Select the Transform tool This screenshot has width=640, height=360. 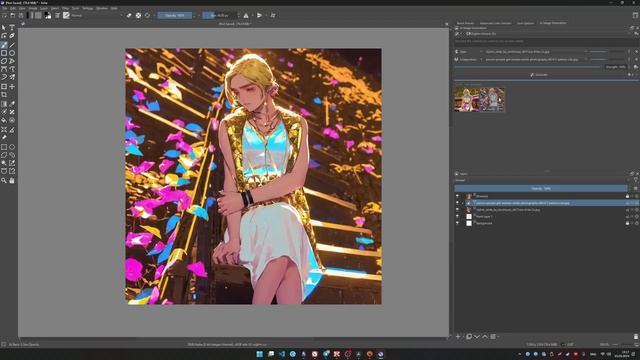point(4,87)
